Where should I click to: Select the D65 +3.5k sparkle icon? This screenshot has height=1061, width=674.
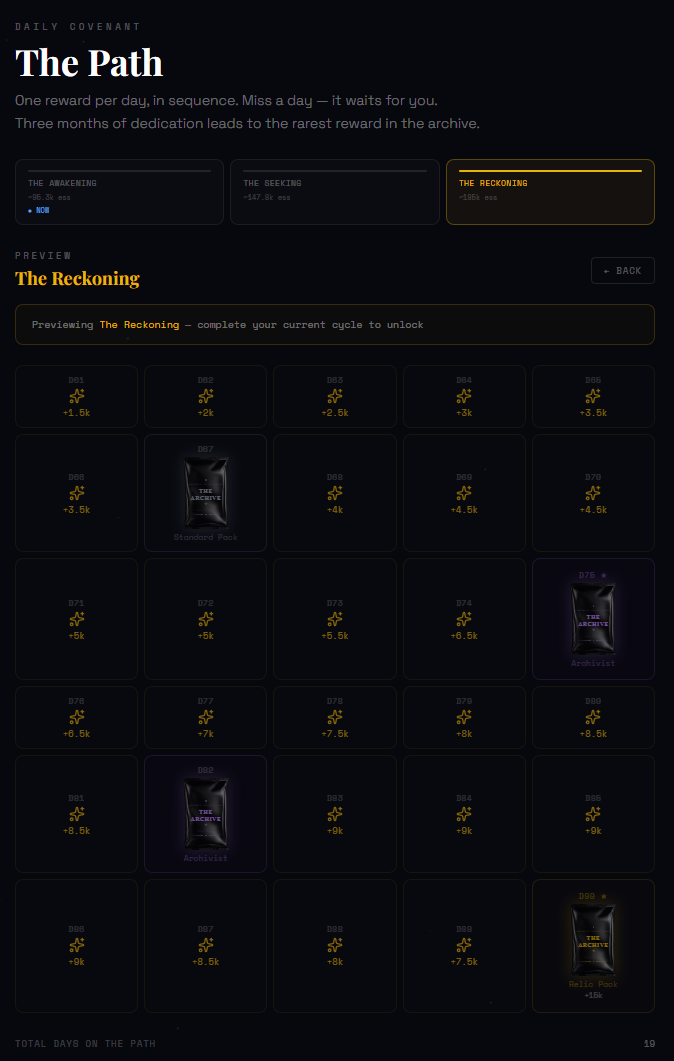(593, 397)
